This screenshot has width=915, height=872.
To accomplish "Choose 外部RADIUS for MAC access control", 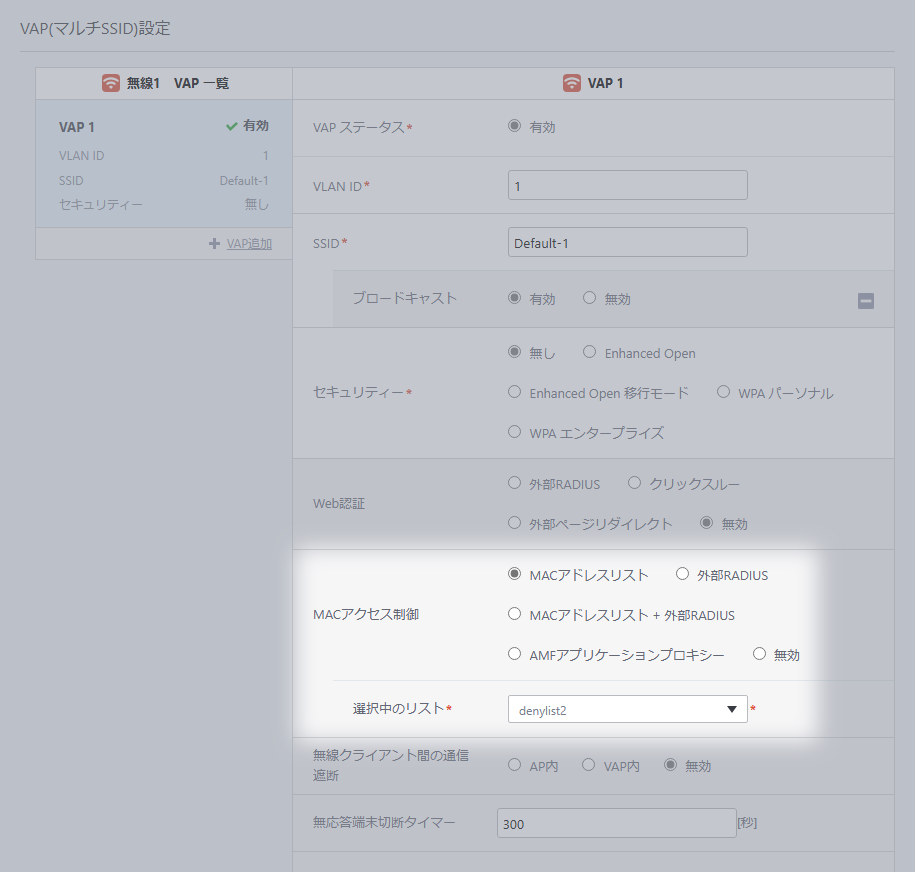I will [x=682, y=574].
